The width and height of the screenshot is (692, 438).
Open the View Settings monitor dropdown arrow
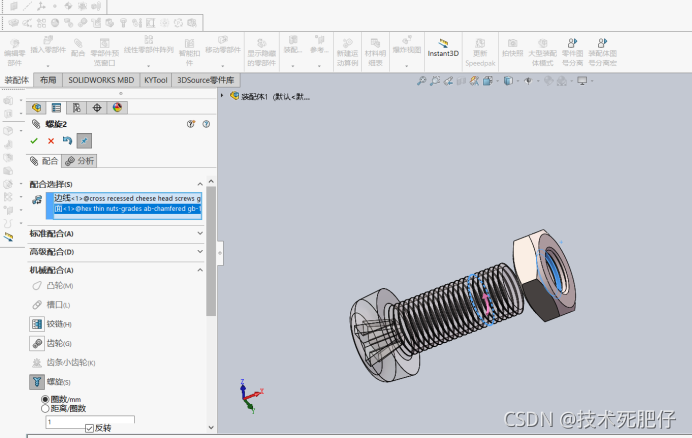(592, 81)
